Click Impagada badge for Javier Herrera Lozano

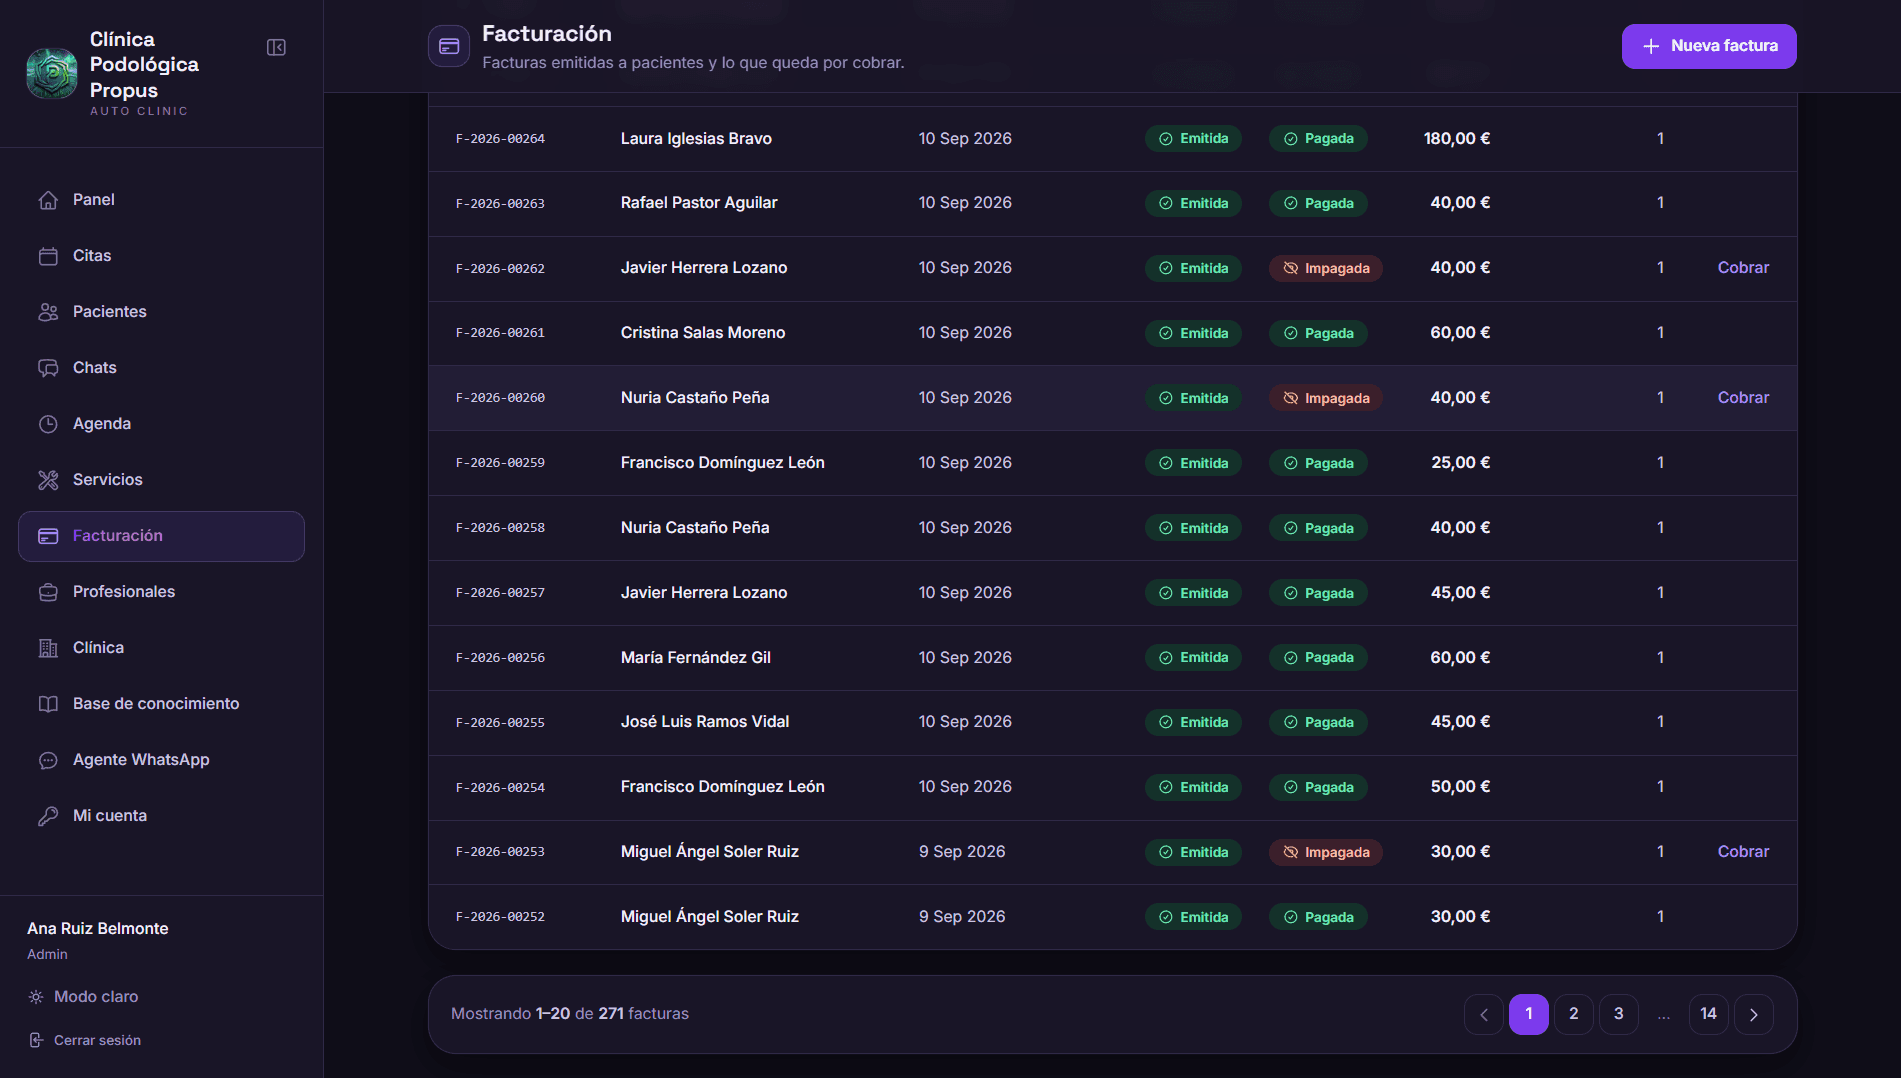[1326, 268]
